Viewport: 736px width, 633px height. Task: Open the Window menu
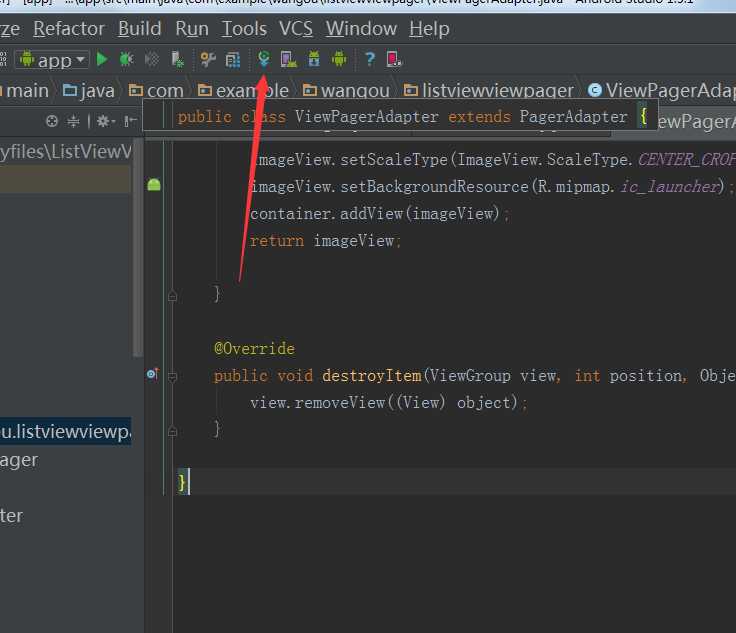[361, 29]
